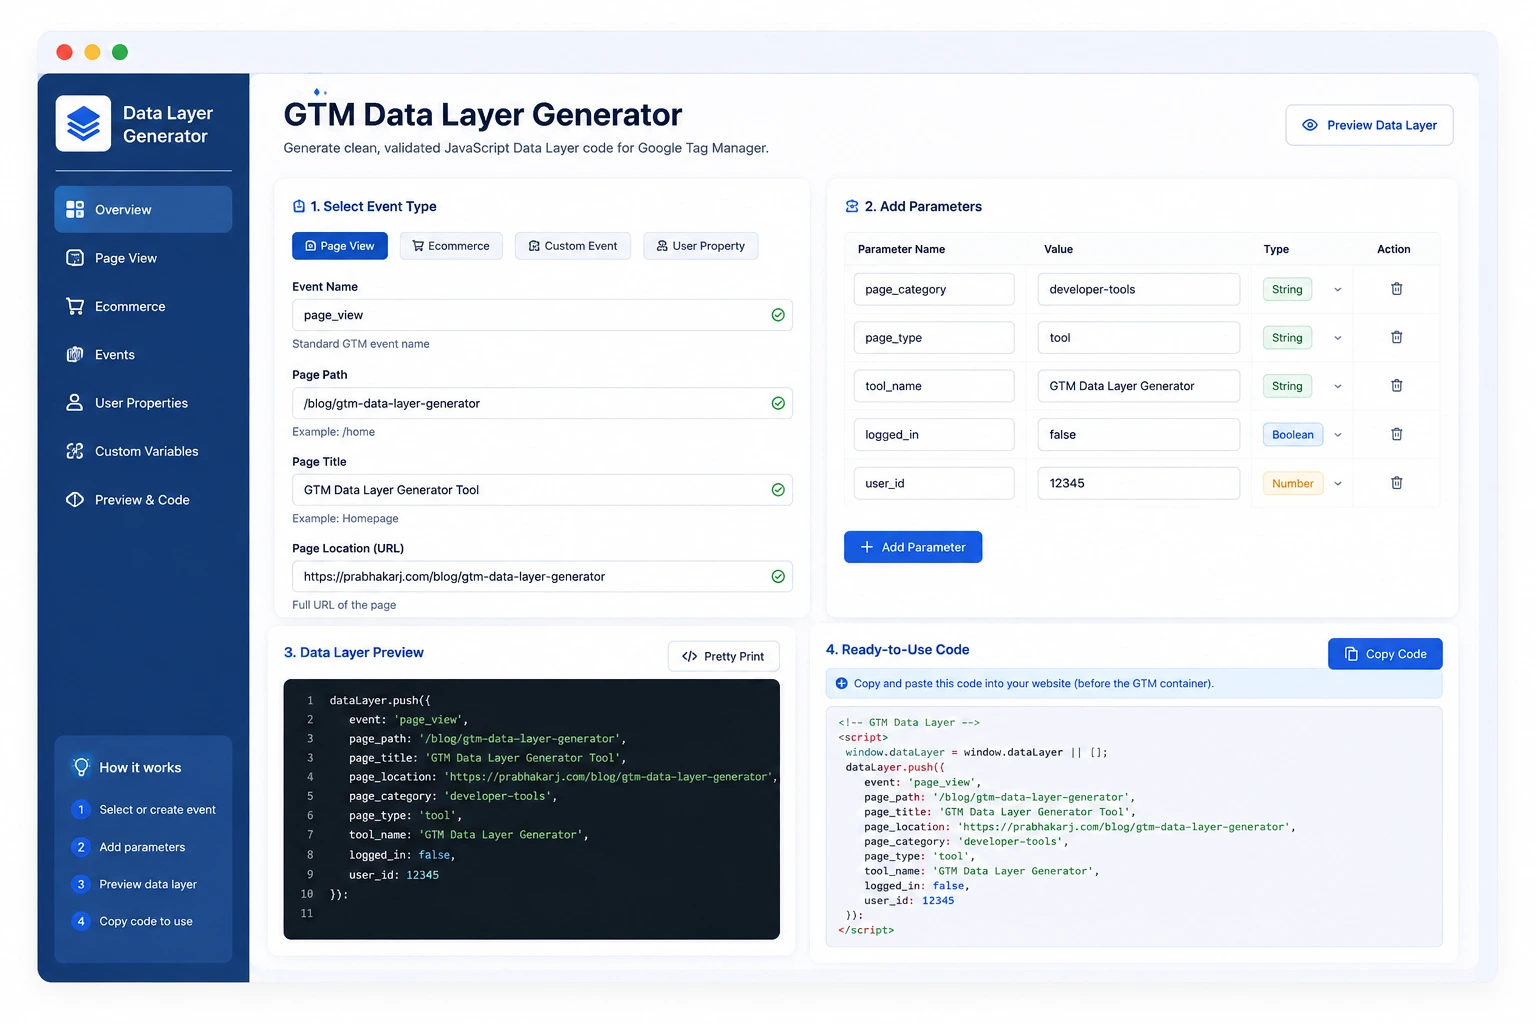Click the Pretty Print button
This screenshot has width=1536, height=1024.
[723, 656]
